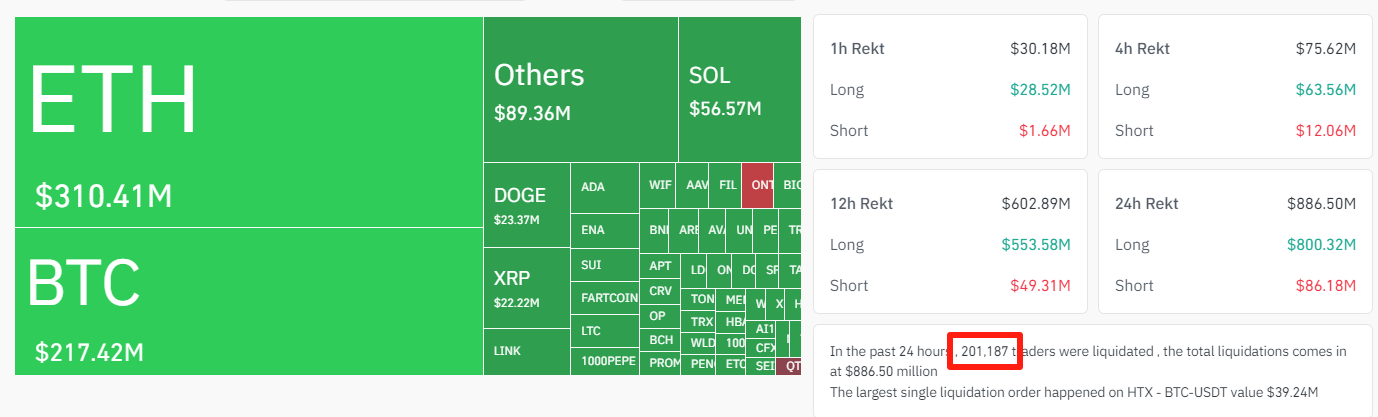Select the DOGE heatmap tile
The height and width of the screenshot is (417, 1378).
(526, 205)
